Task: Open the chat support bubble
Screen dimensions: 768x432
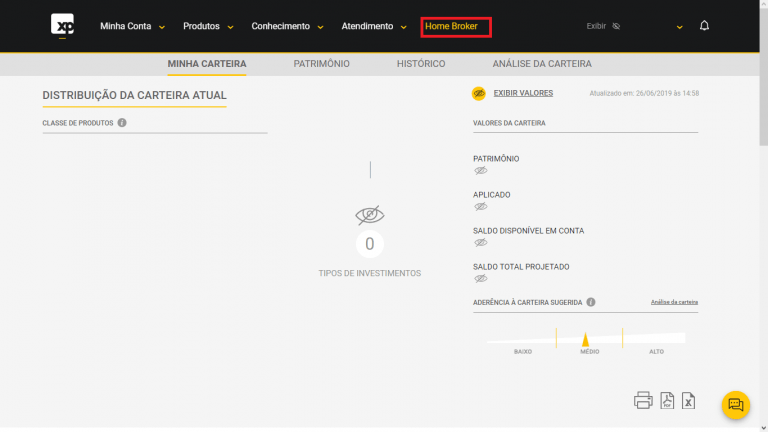Action: [x=736, y=405]
